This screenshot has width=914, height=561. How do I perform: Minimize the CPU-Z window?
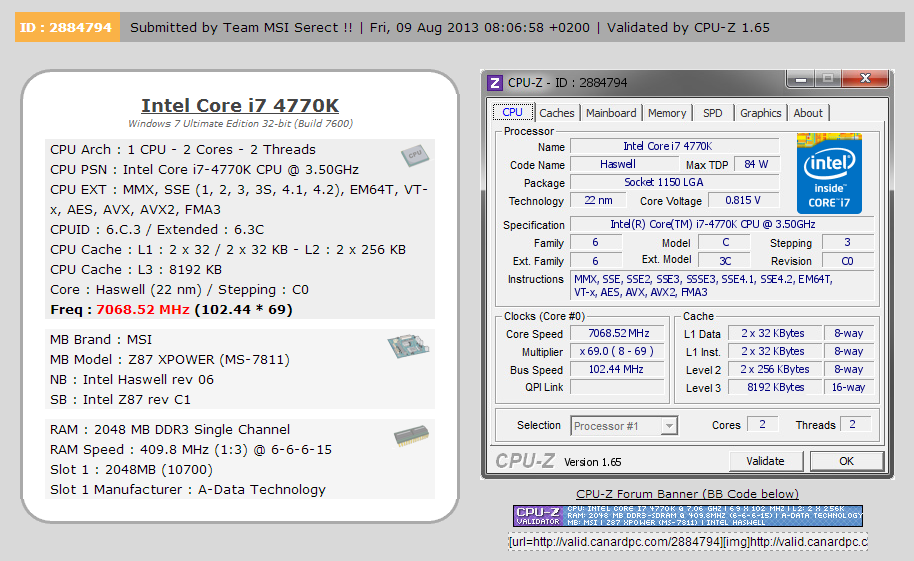[800, 79]
